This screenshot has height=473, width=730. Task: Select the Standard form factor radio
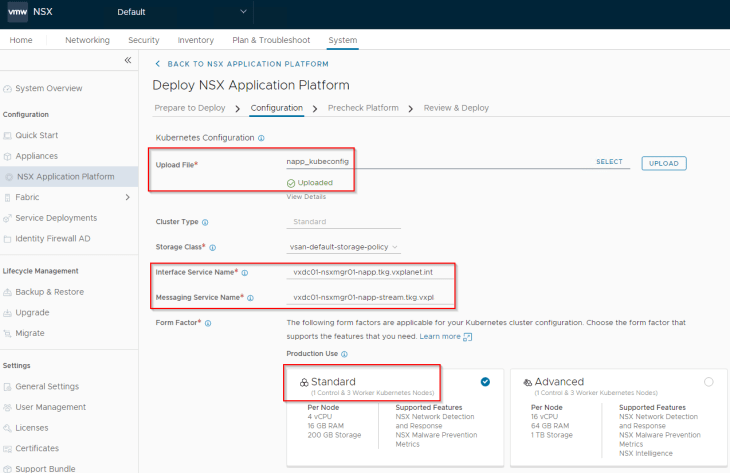[485, 382]
